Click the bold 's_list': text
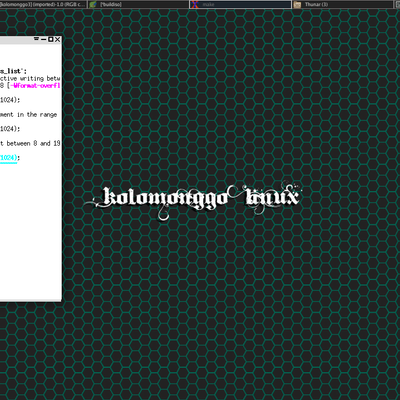The width and height of the screenshot is (400, 400). (x=13, y=71)
